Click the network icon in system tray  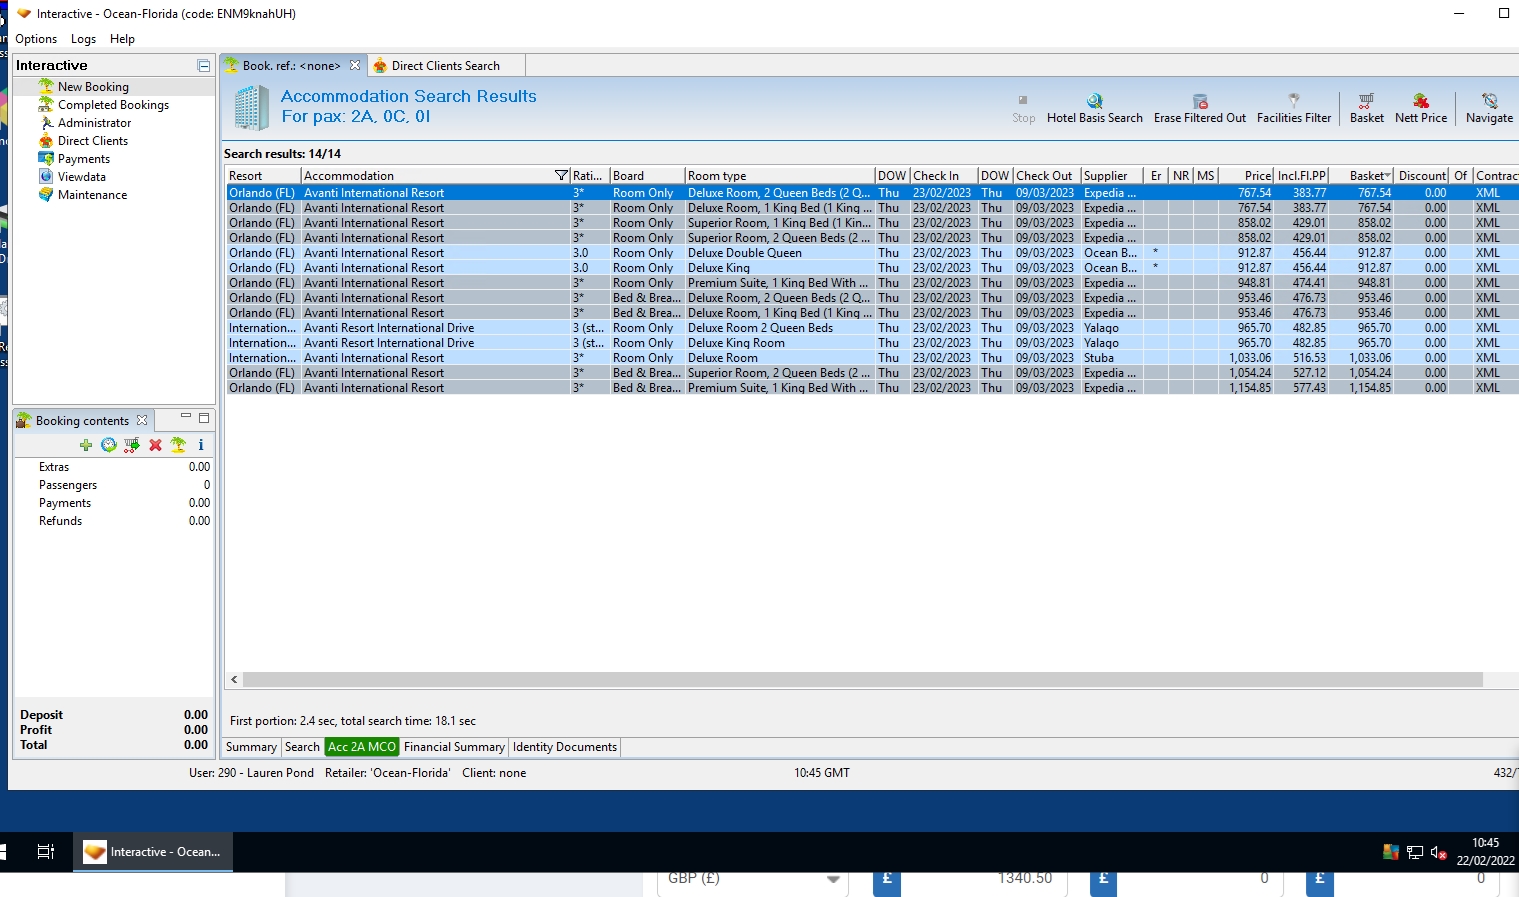[1415, 853]
